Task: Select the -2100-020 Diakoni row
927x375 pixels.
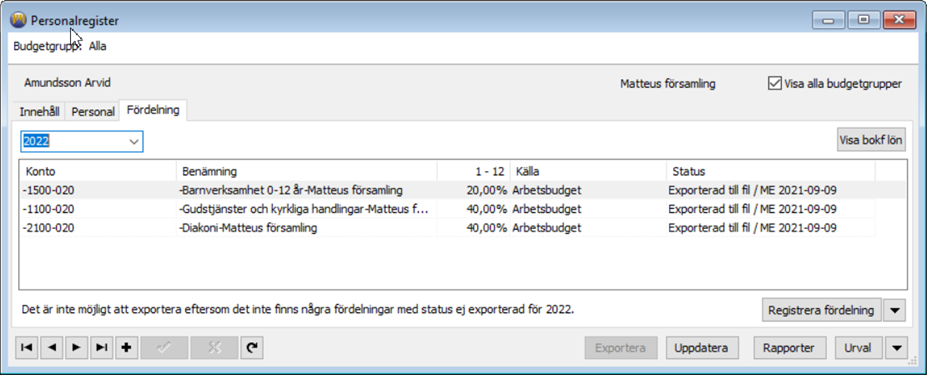Action: (x=448, y=228)
